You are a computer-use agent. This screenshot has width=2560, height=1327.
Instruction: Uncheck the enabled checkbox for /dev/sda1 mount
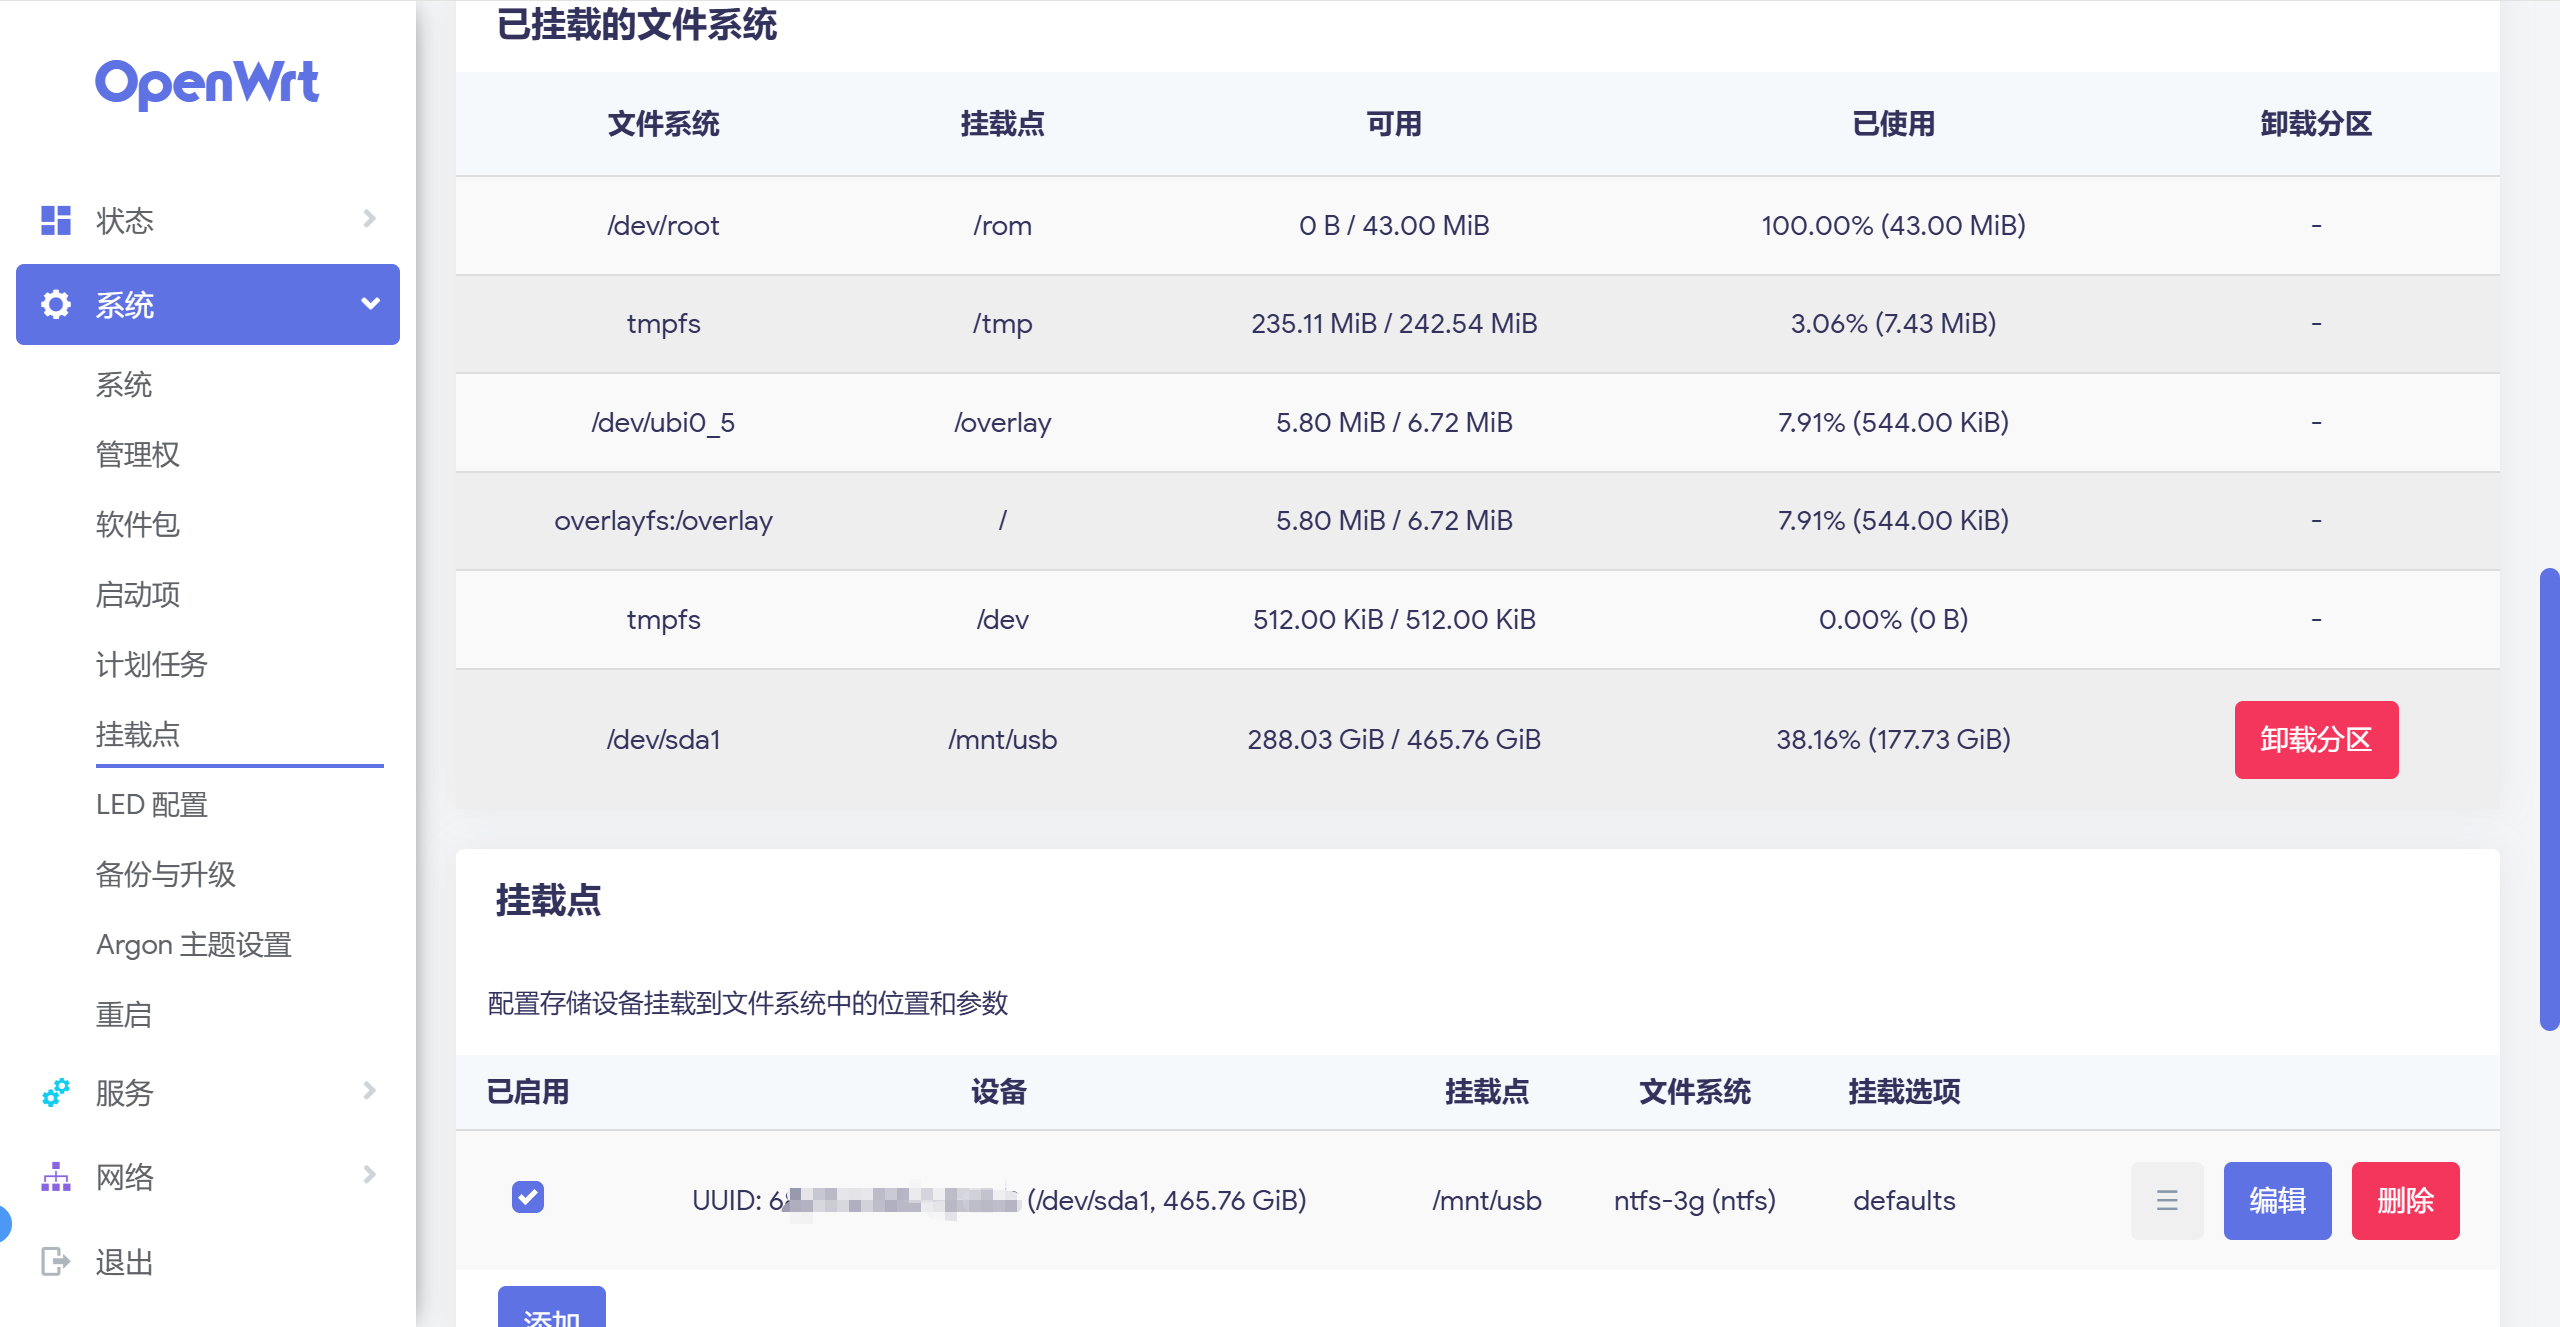pyautogui.click(x=528, y=1197)
